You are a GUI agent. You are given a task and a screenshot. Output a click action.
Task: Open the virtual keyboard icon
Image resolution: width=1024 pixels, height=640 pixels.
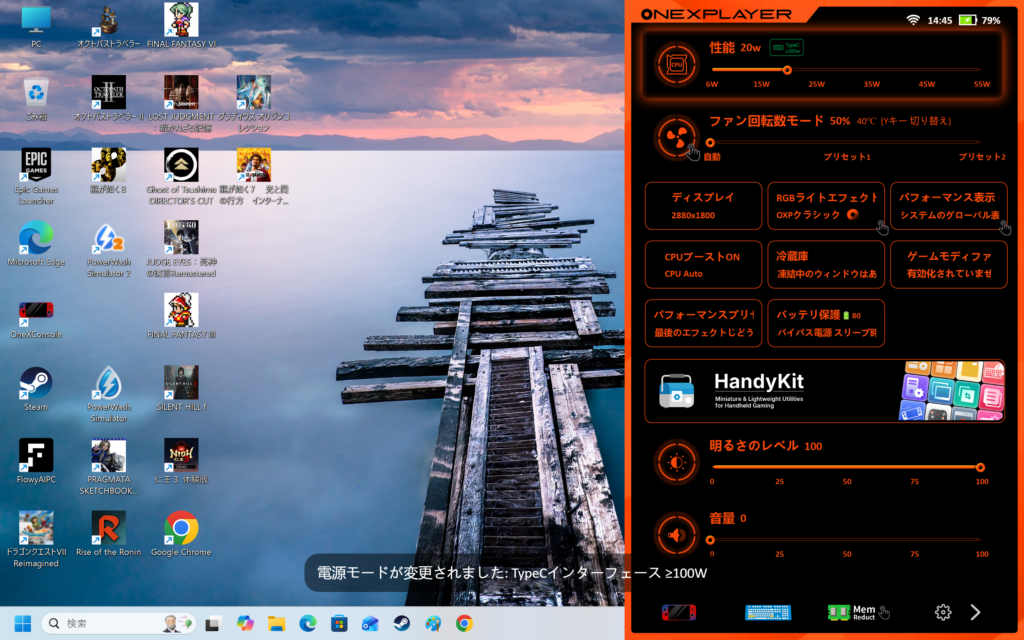point(767,612)
